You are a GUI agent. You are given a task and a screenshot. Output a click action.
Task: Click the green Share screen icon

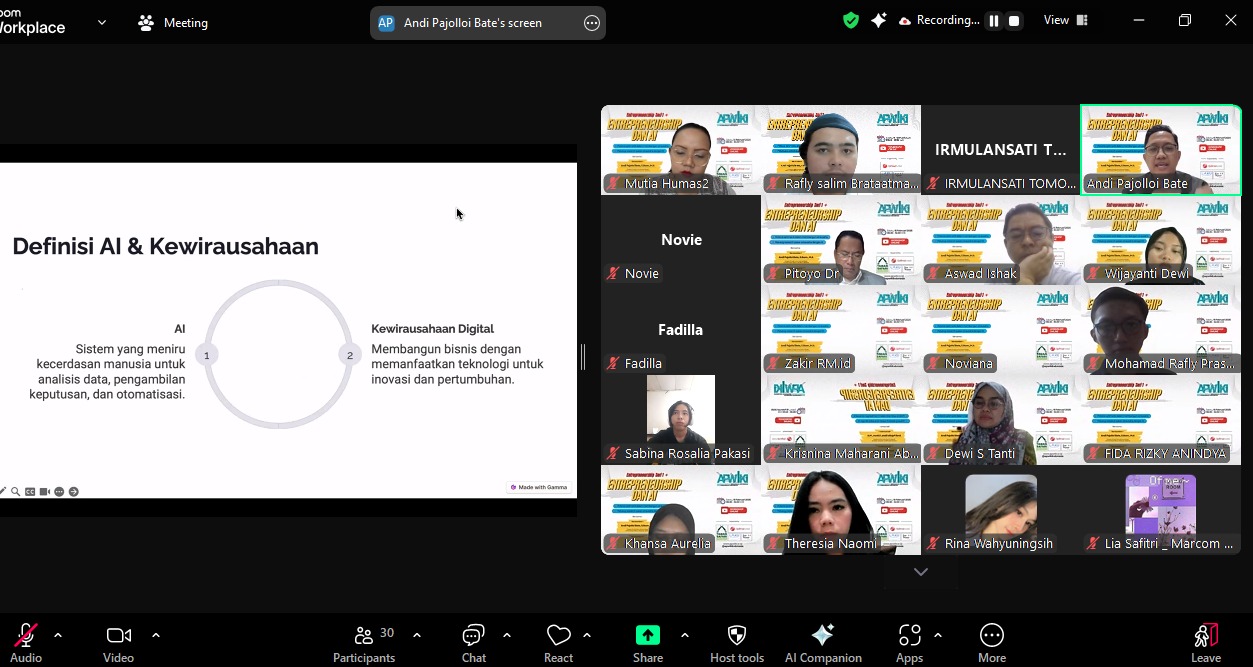tap(648, 636)
